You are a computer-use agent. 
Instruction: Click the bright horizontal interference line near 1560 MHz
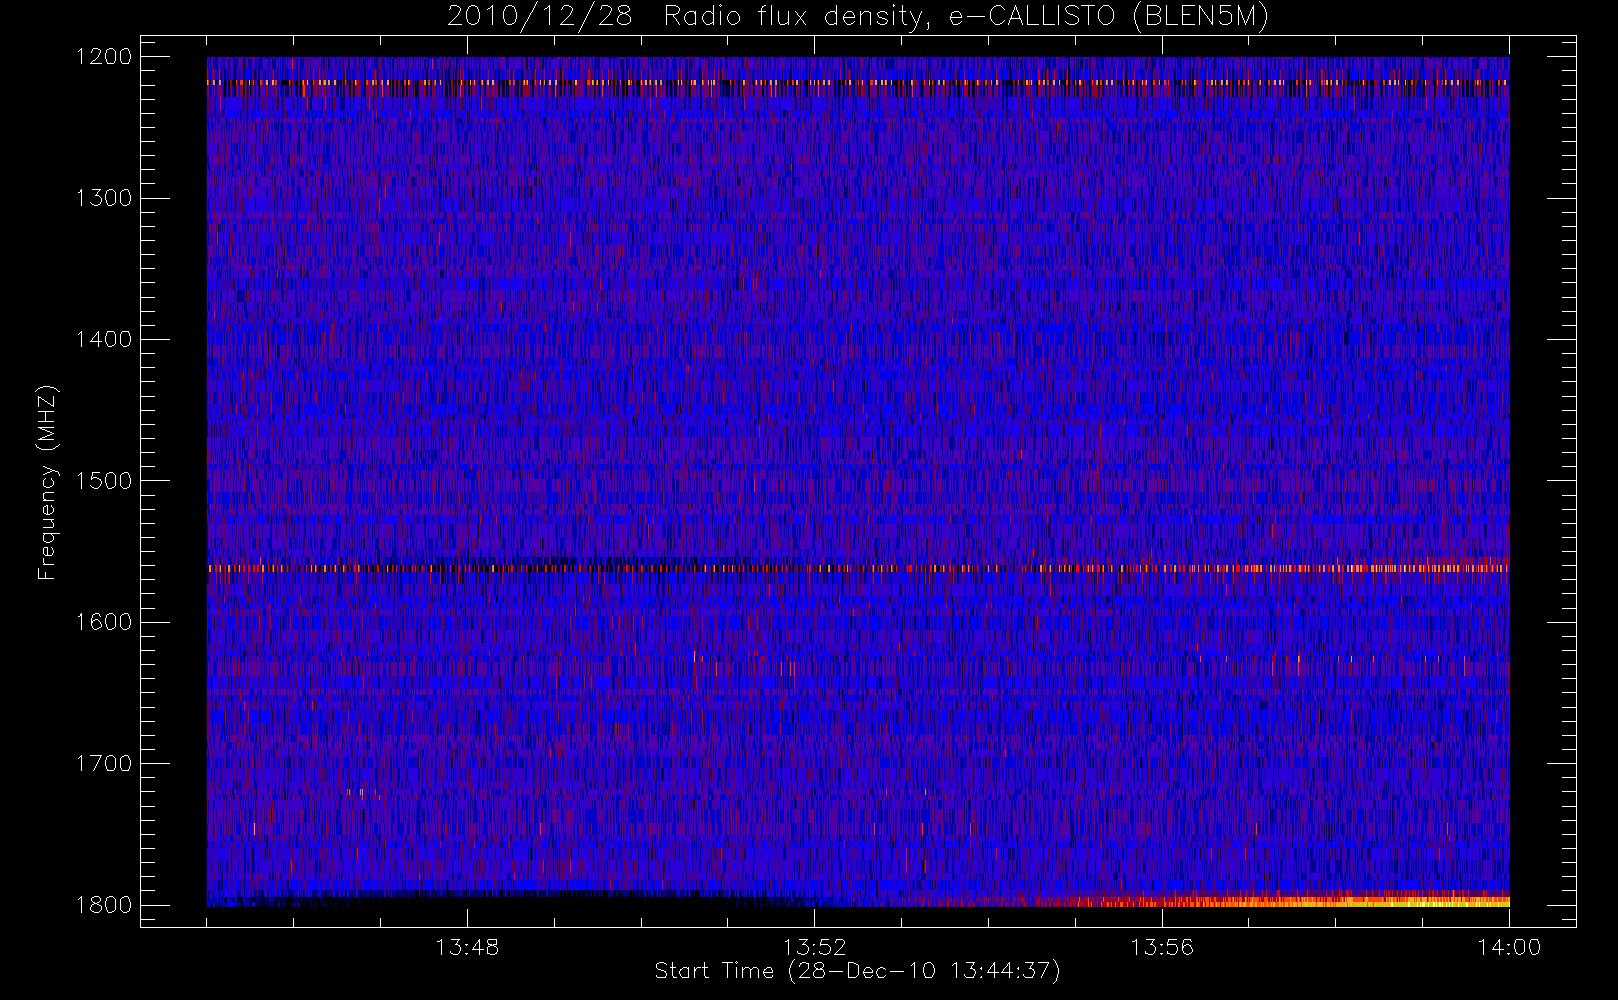[x=858, y=568]
